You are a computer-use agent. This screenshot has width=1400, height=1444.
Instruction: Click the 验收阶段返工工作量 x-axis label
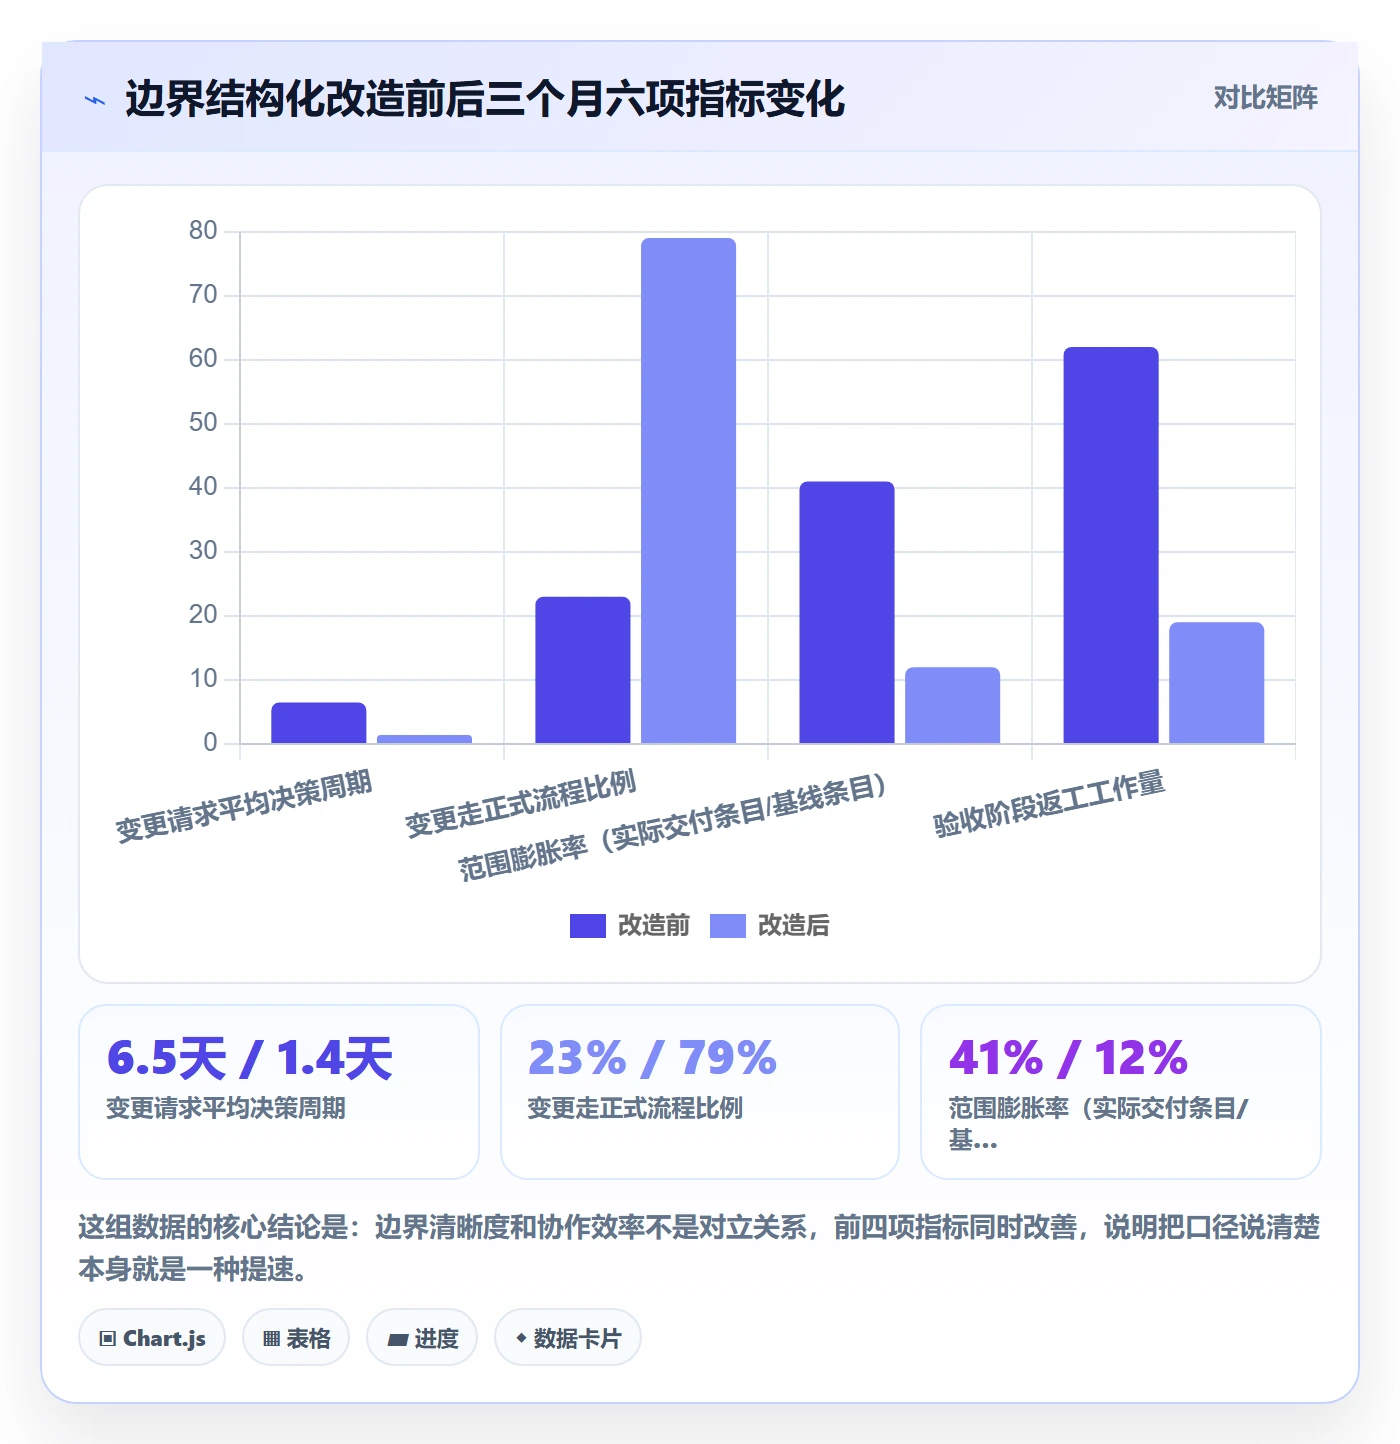1049,804
